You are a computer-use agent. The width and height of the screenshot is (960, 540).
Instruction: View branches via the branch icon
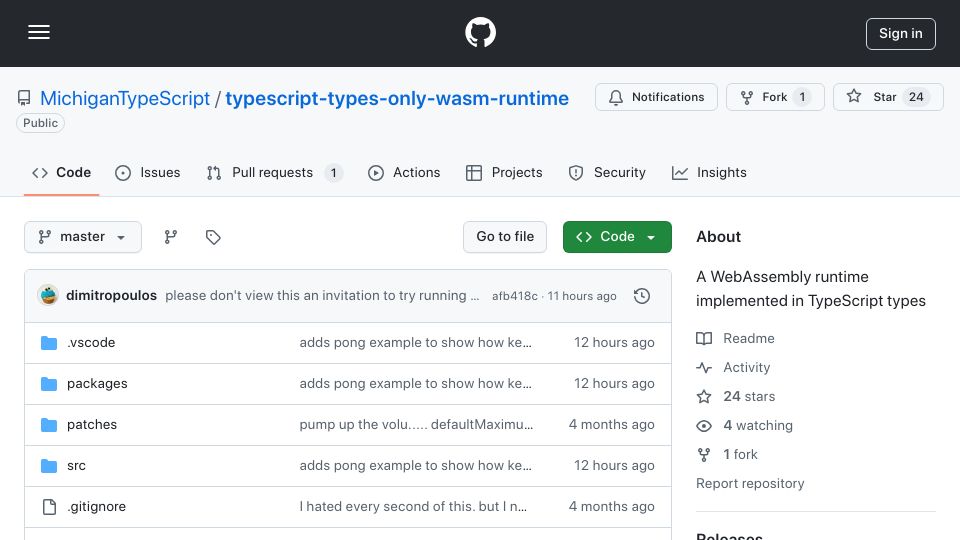point(171,237)
